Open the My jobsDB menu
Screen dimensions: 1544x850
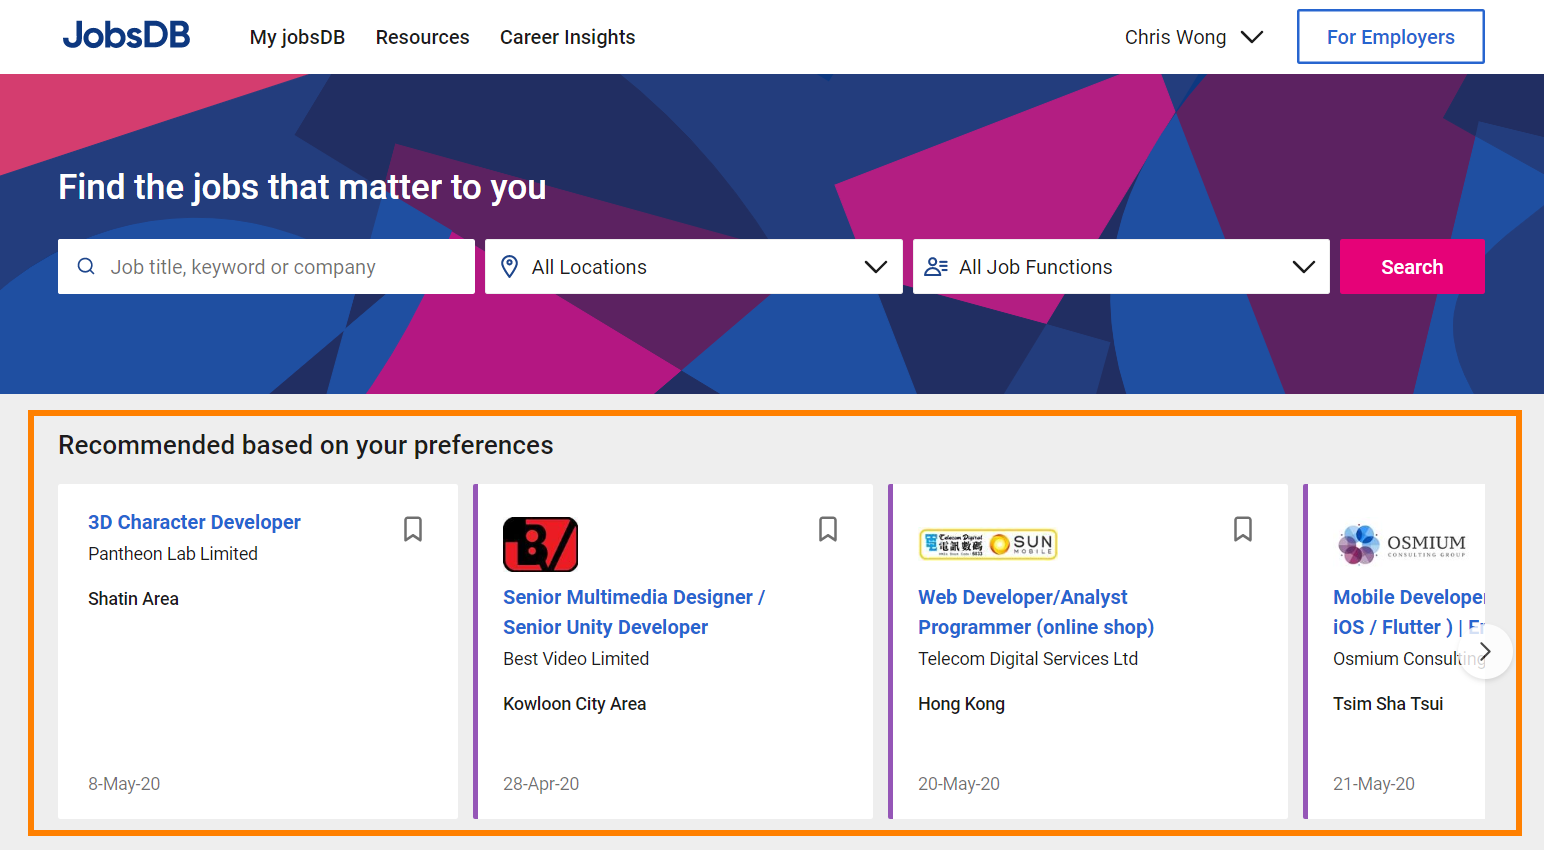pyautogui.click(x=297, y=37)
